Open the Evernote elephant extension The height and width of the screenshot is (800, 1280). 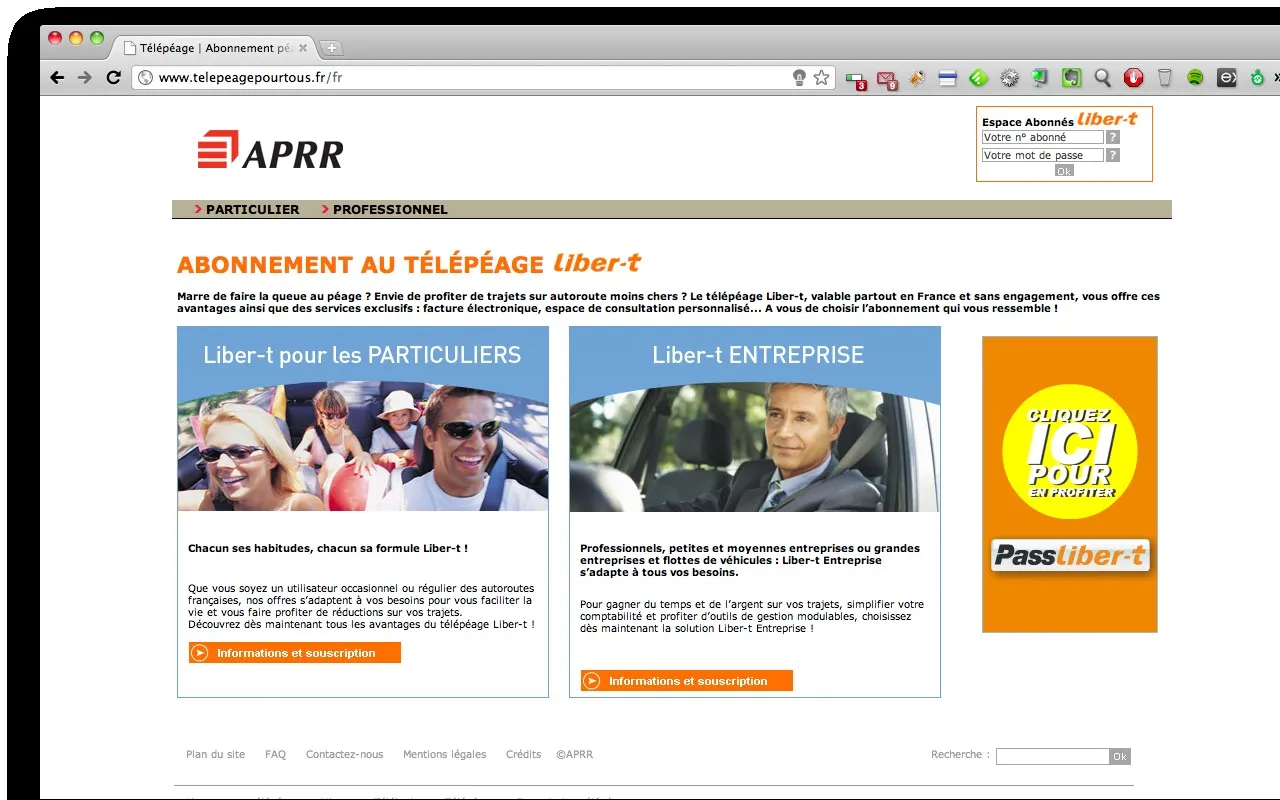(1071, 78)
